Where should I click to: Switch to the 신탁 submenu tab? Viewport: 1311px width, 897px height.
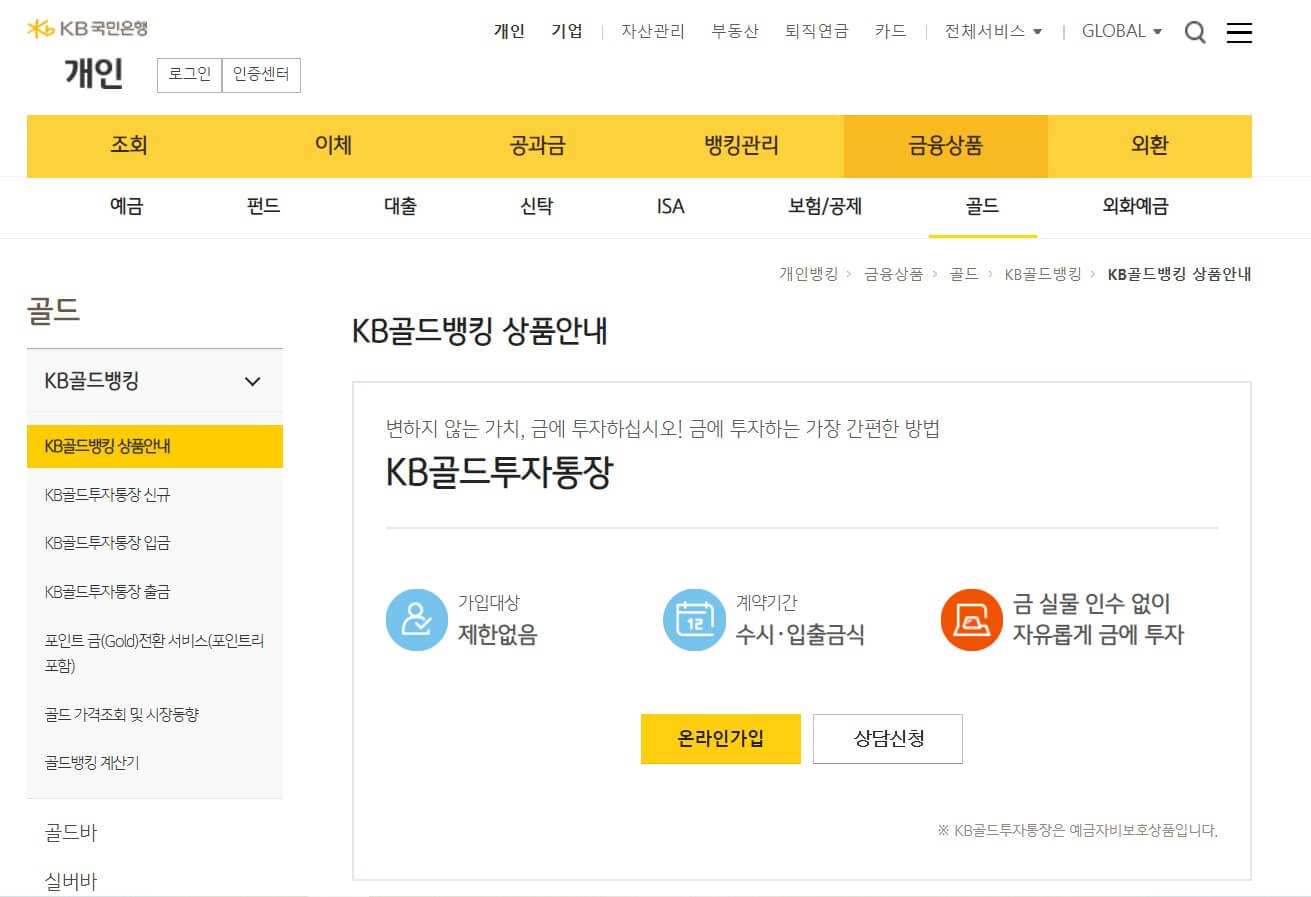[x=537, y=207]
